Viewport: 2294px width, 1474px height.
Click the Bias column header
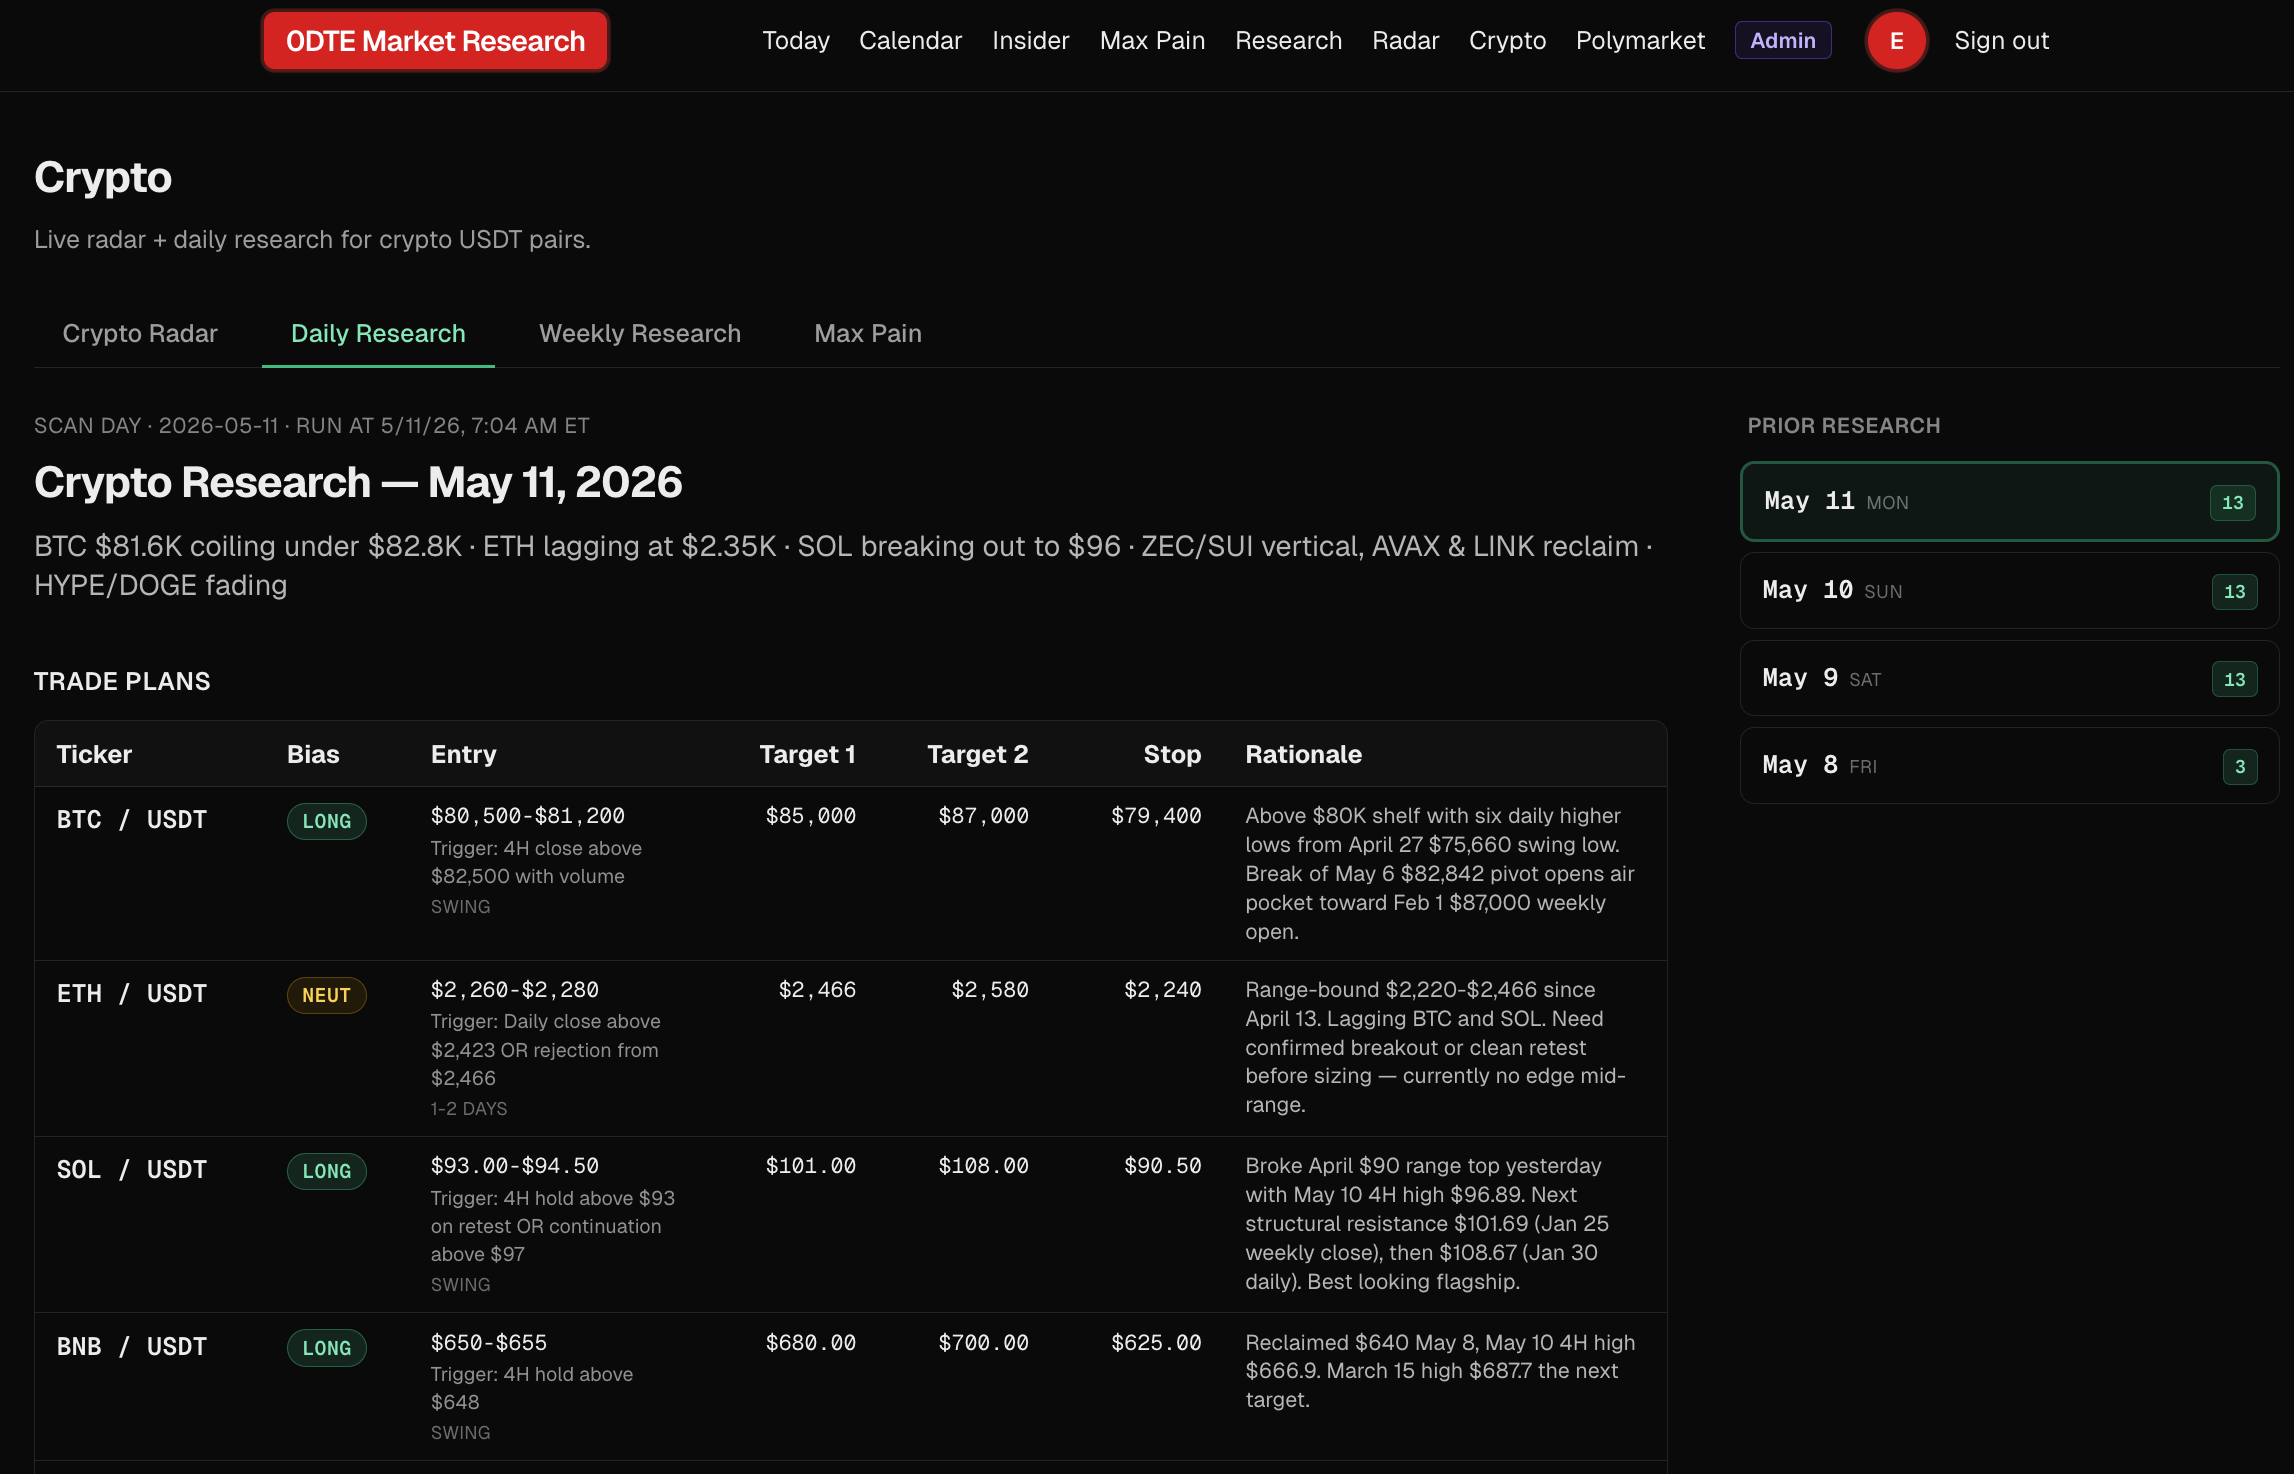[x=313, y=755]
